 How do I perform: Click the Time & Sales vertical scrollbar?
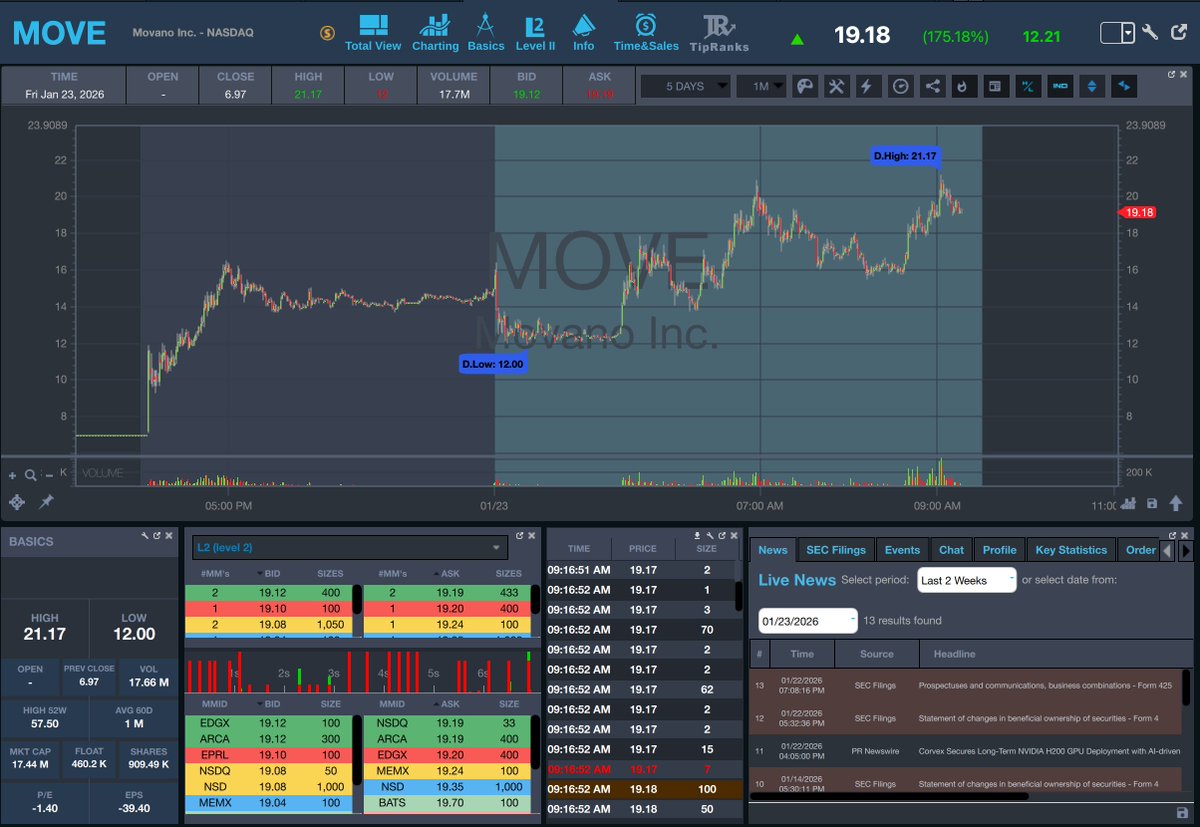pos(737,596)
